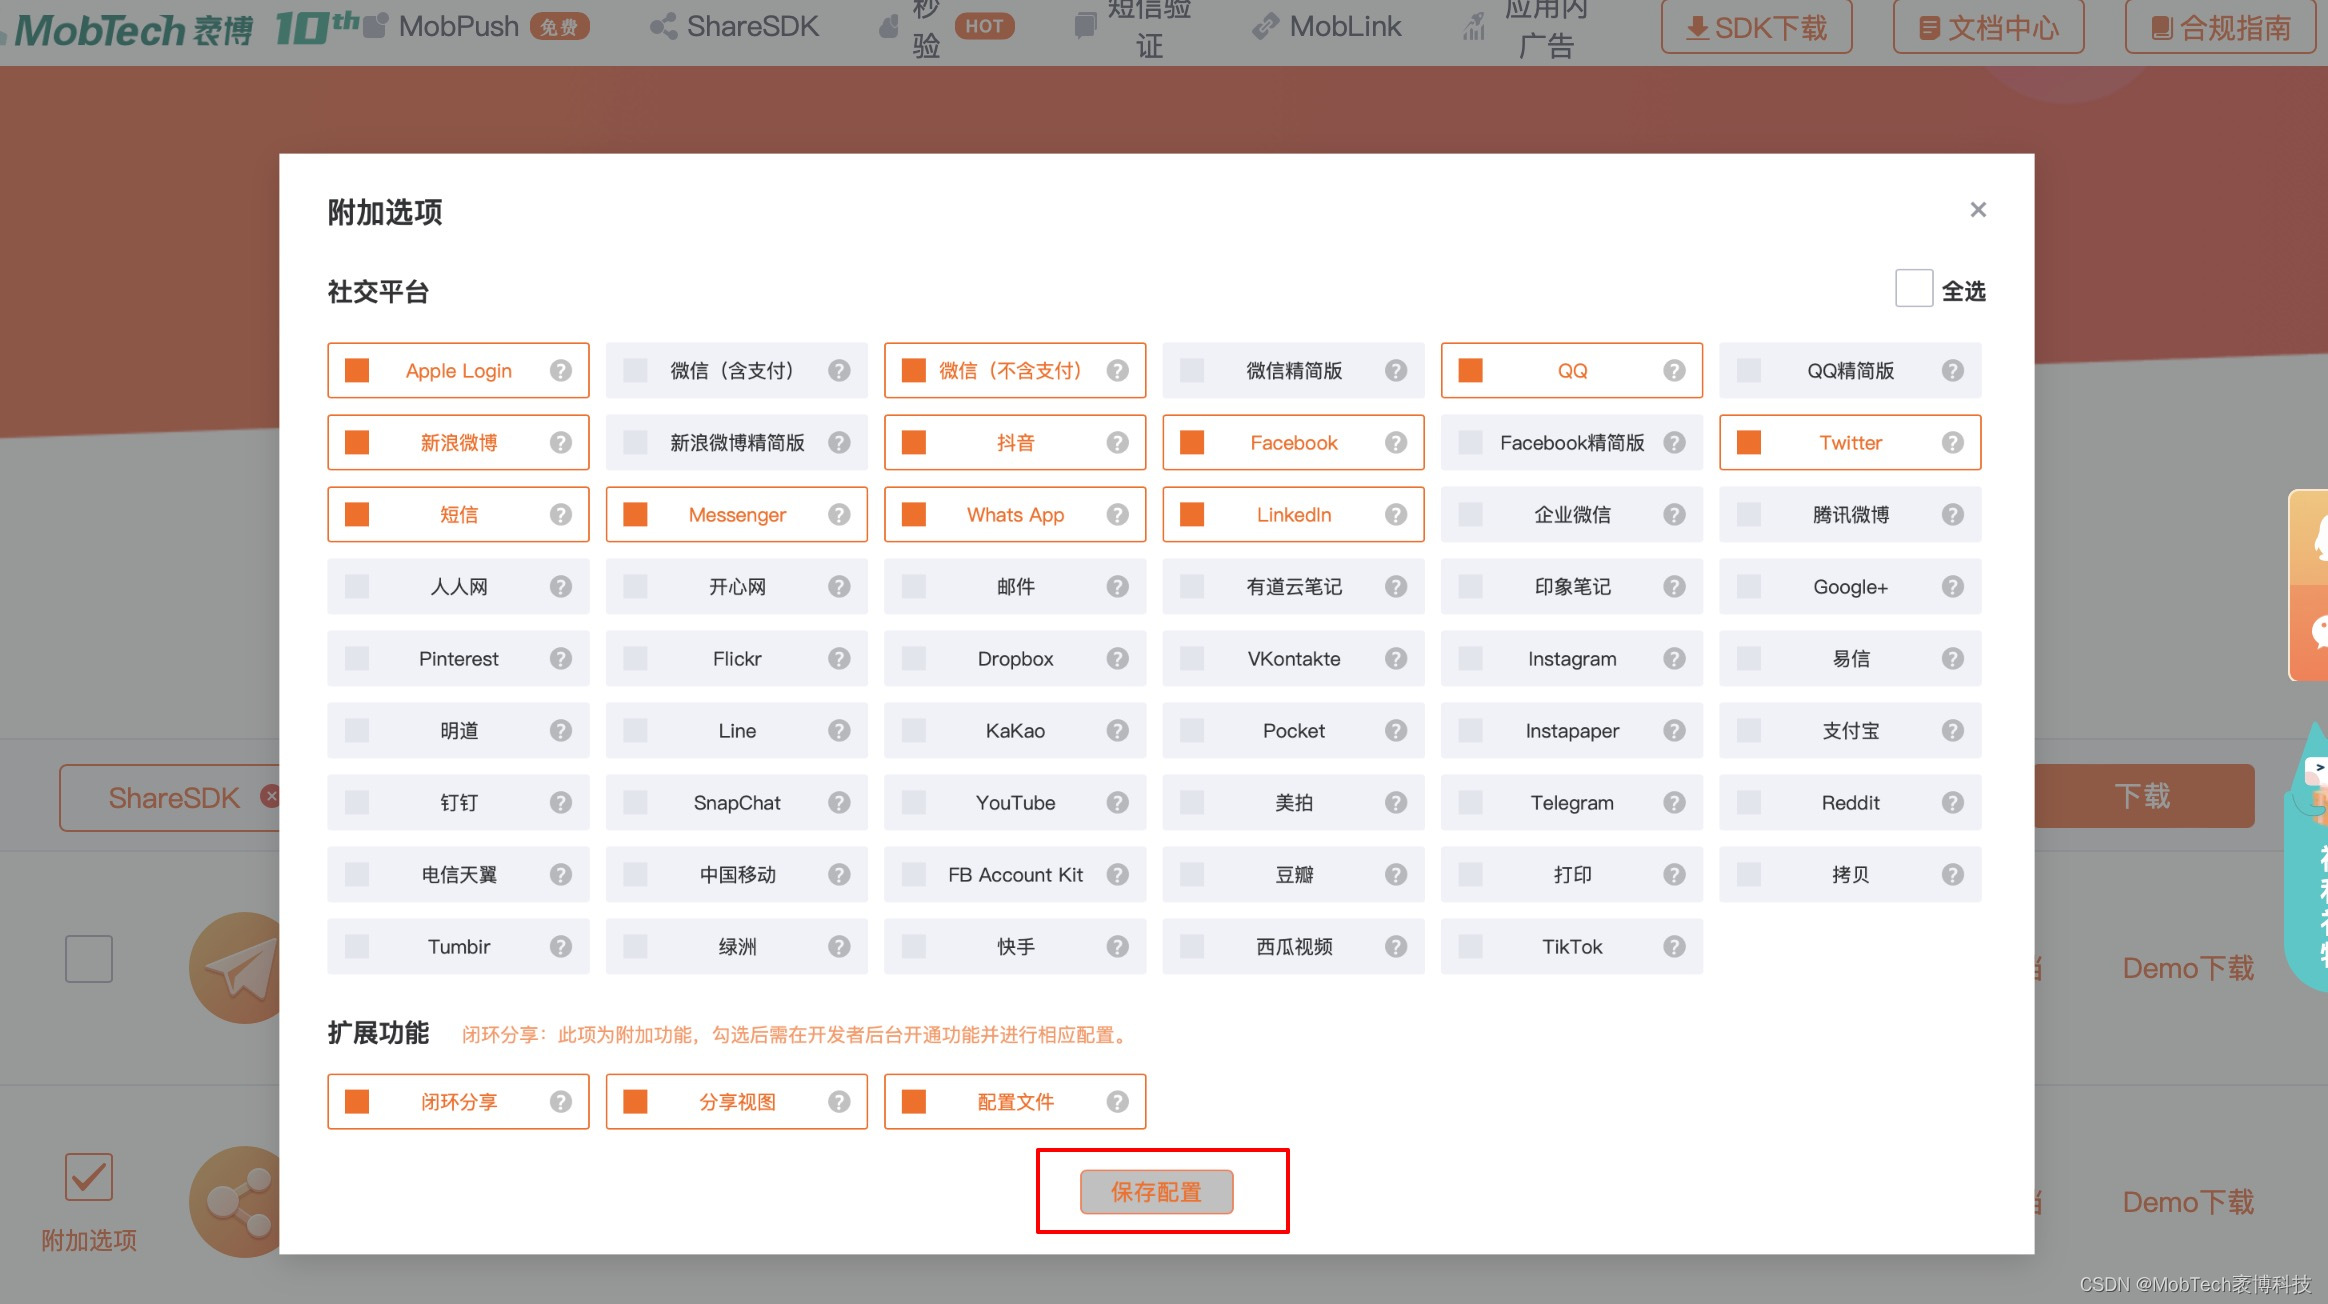The width and height of the screenshot is (2328, 1304).
Task: Check the 全选 select-all checkbox
Action: (x=1913, y=289)
